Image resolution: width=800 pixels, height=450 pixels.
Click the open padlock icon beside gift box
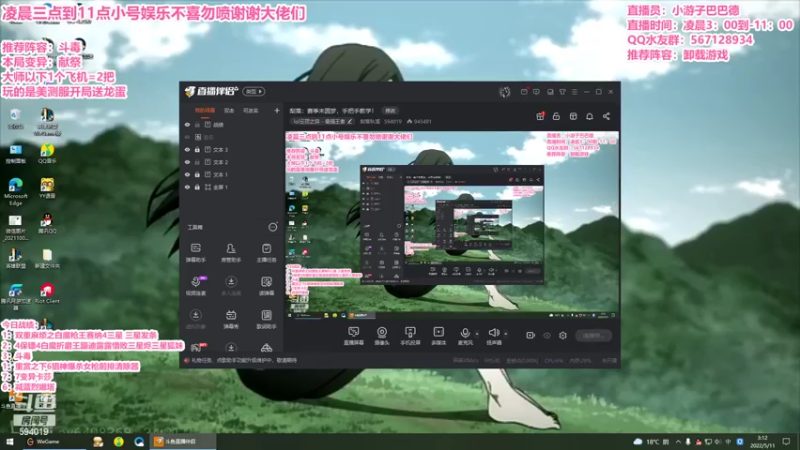coord(556,116)
